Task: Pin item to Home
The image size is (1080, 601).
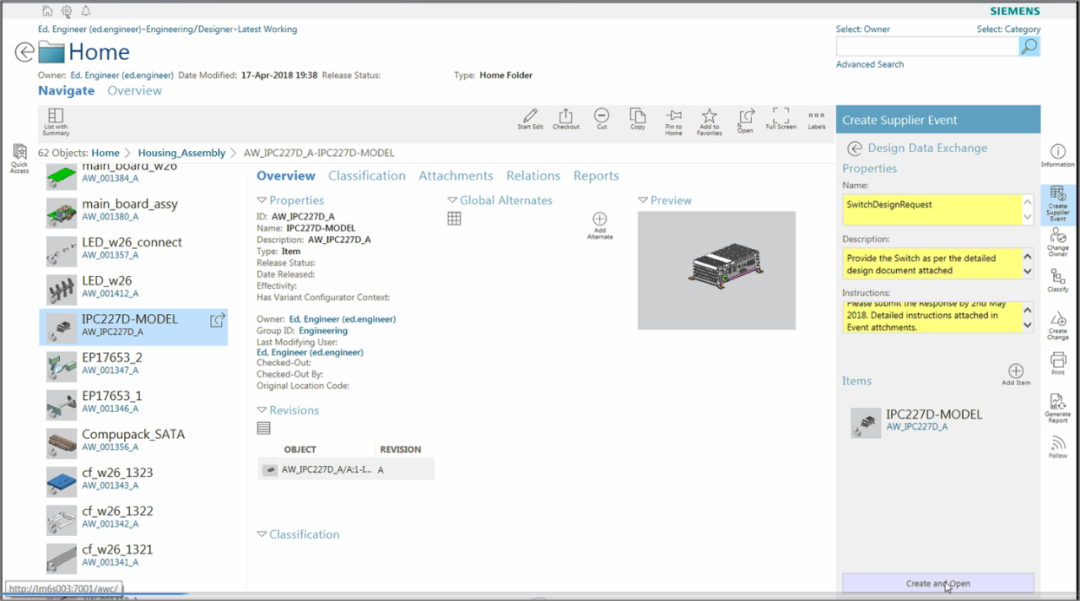Action: click(673, 118)
